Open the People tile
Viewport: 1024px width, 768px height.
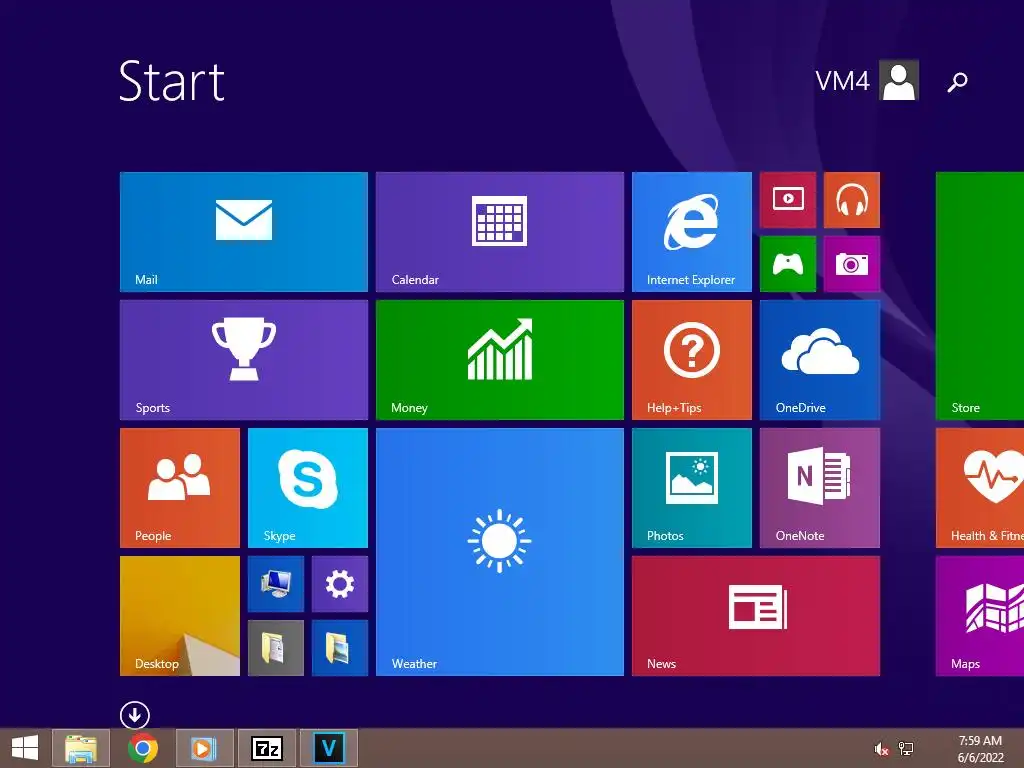(180, 488)
